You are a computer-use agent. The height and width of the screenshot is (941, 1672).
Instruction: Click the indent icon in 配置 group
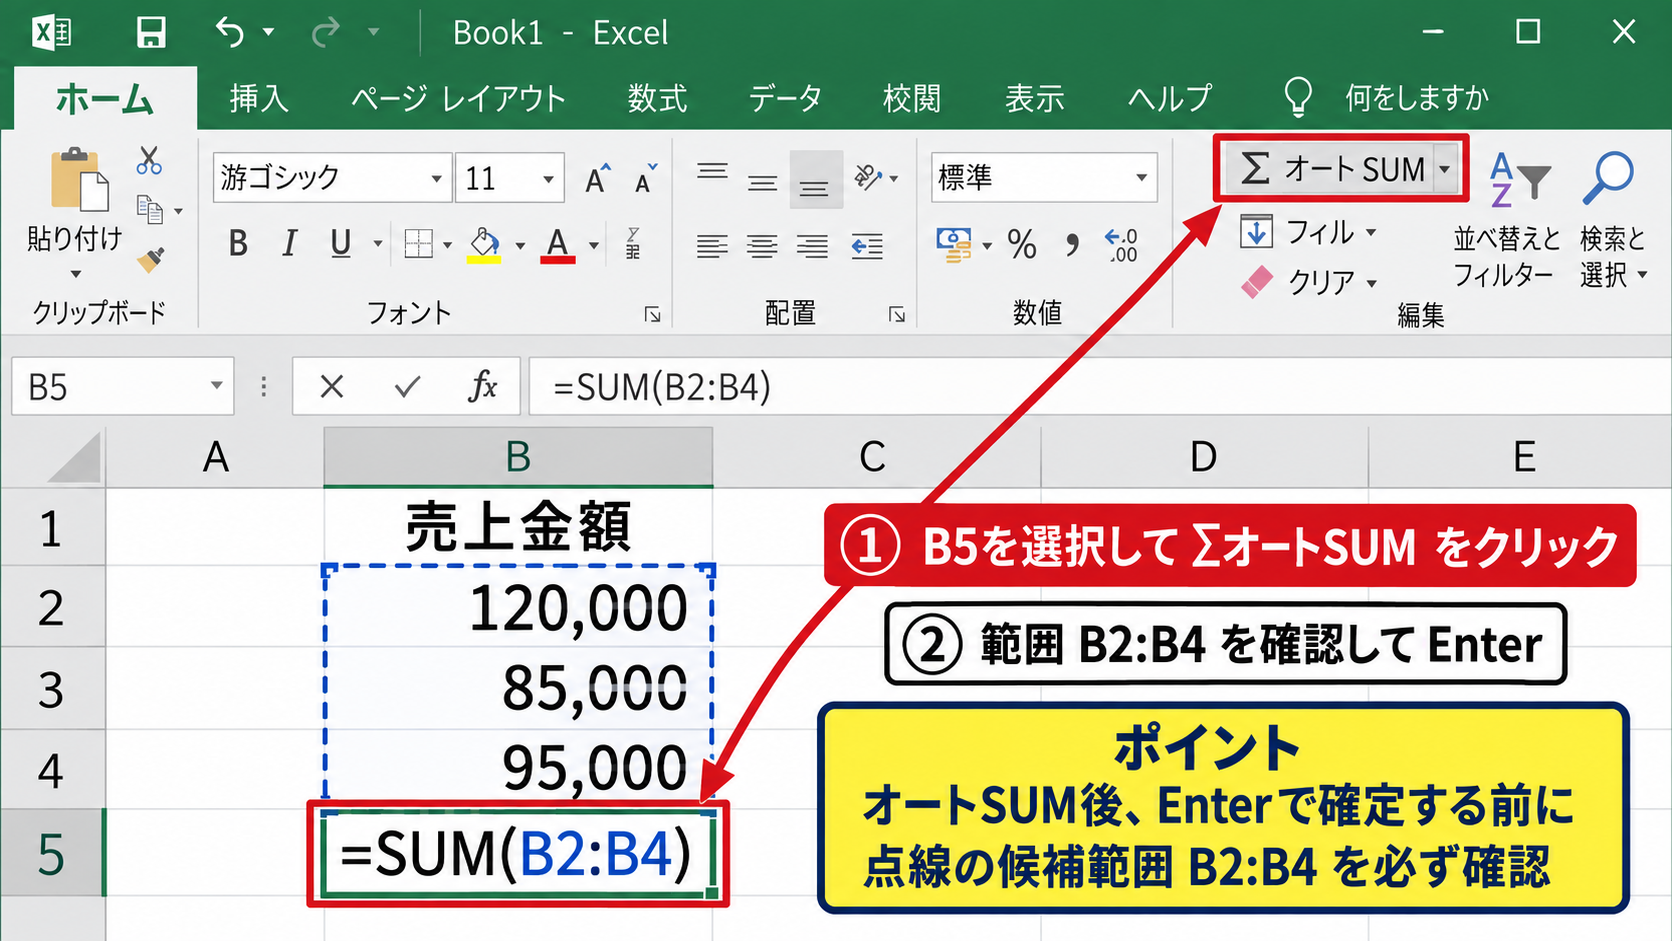tap(866, 245)
